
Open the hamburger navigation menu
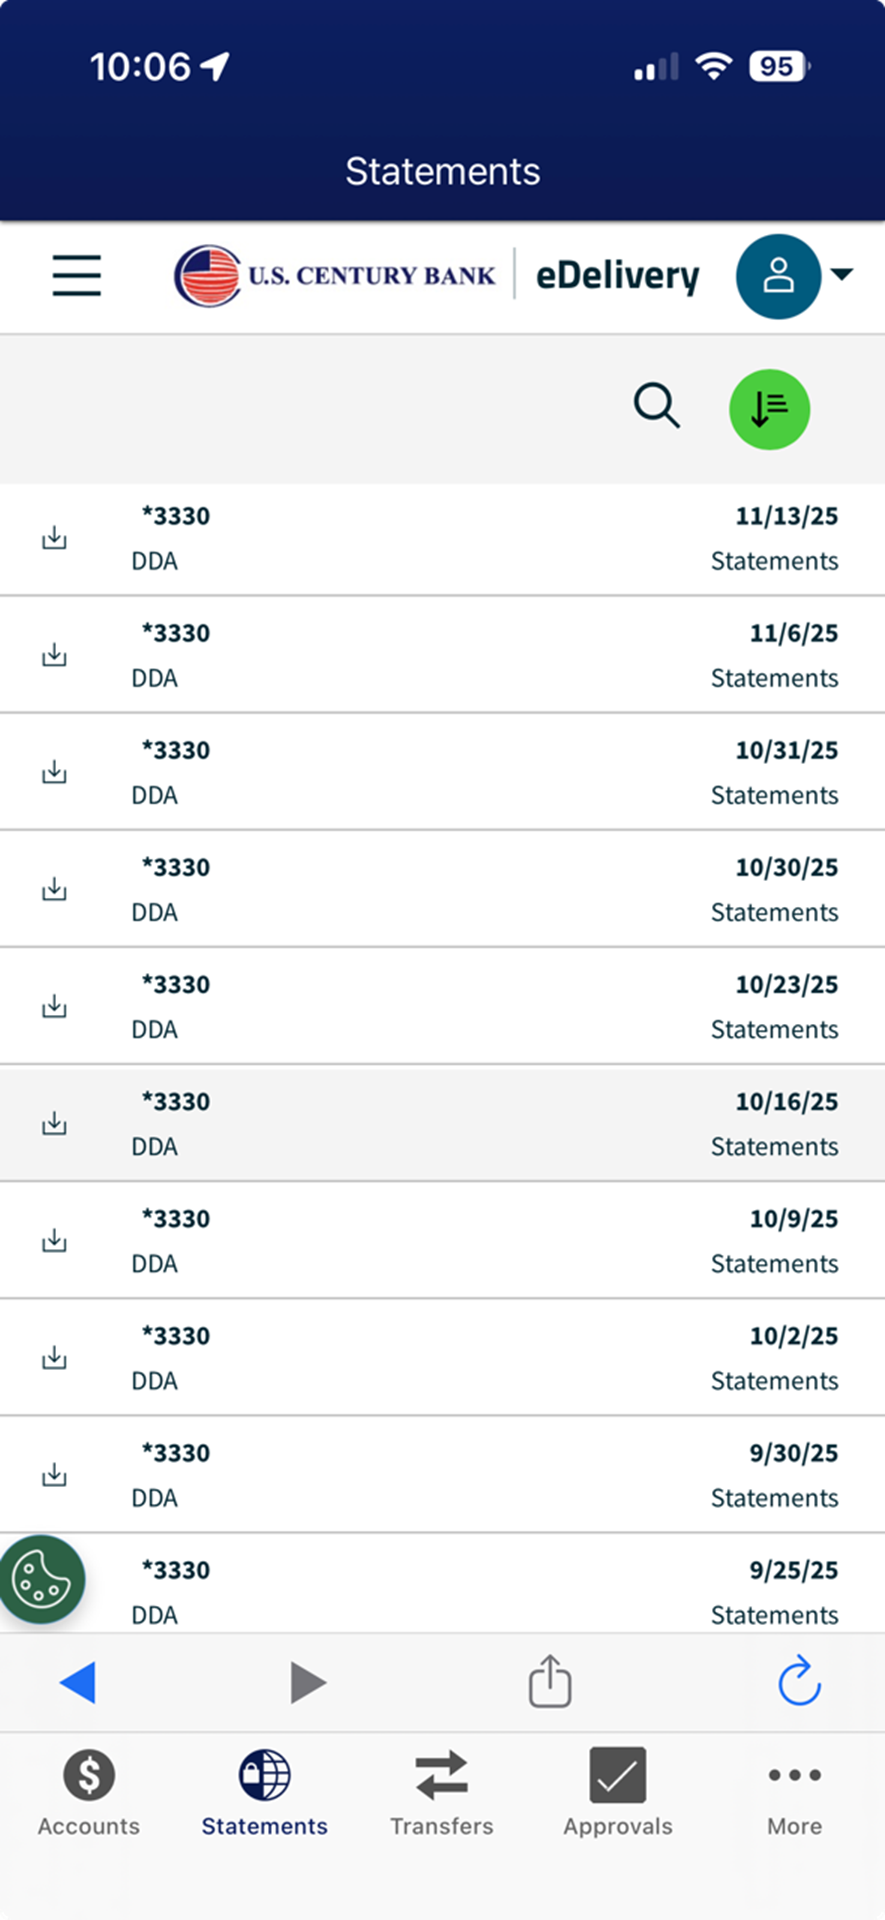click(x=77, y=275)
